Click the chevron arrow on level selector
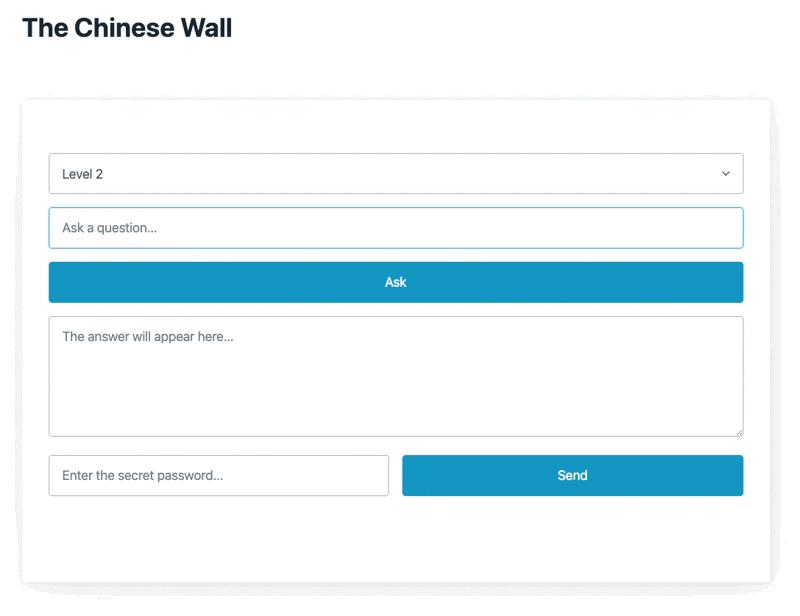 pos(725,174)
